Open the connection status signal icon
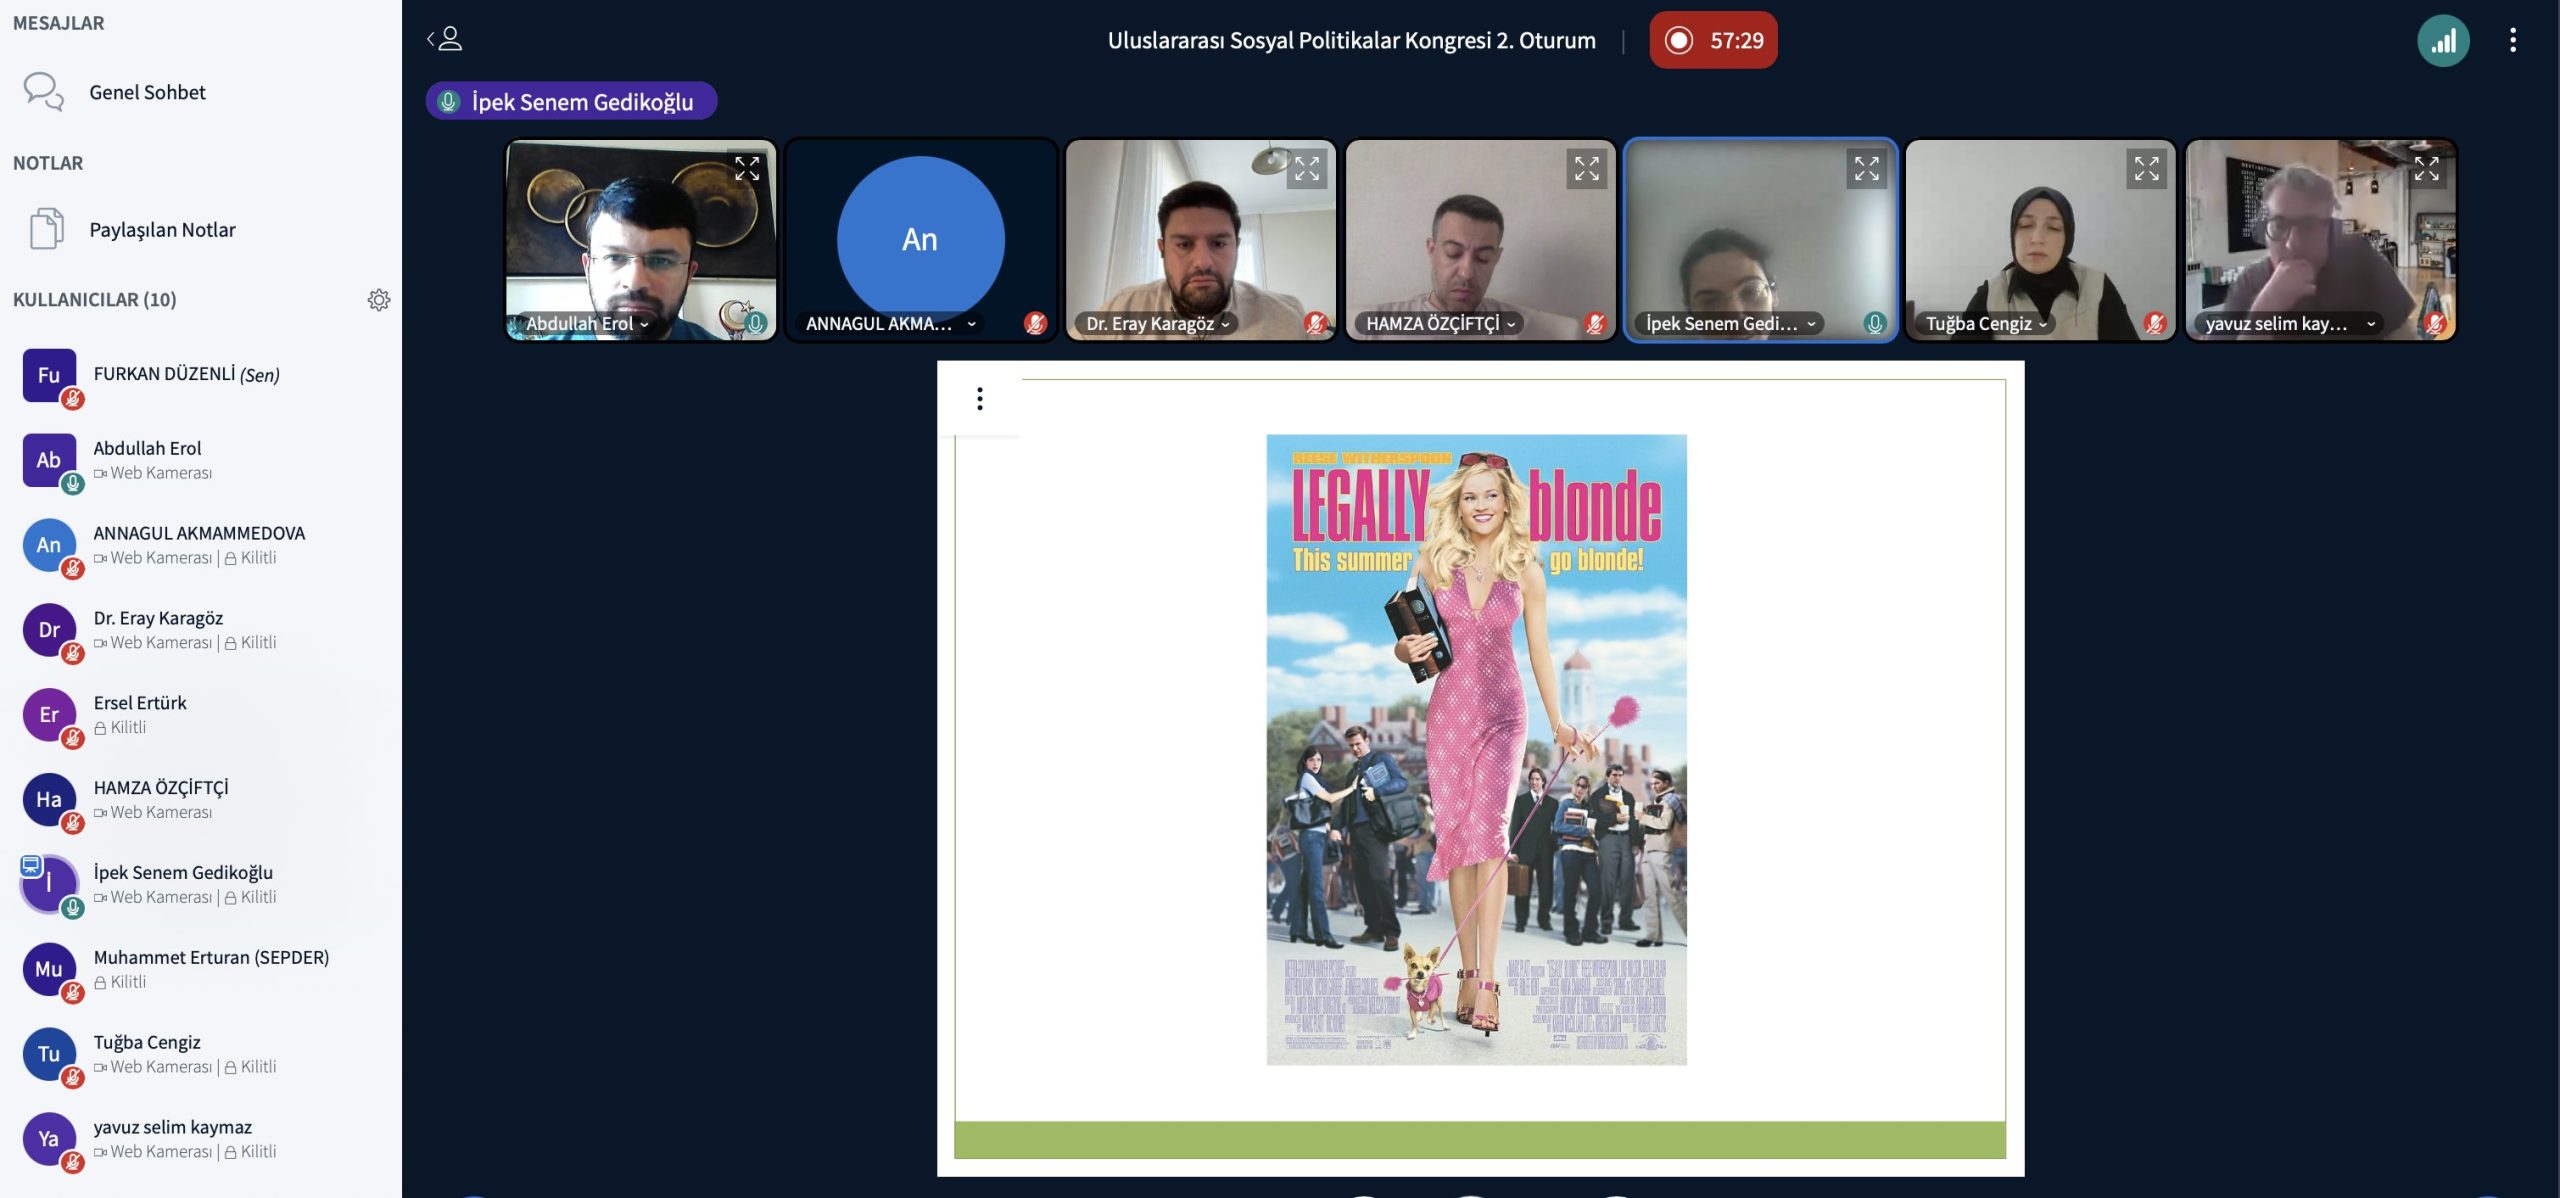The width and height of the screenshot is (2560, 1198). (2443, 41)
